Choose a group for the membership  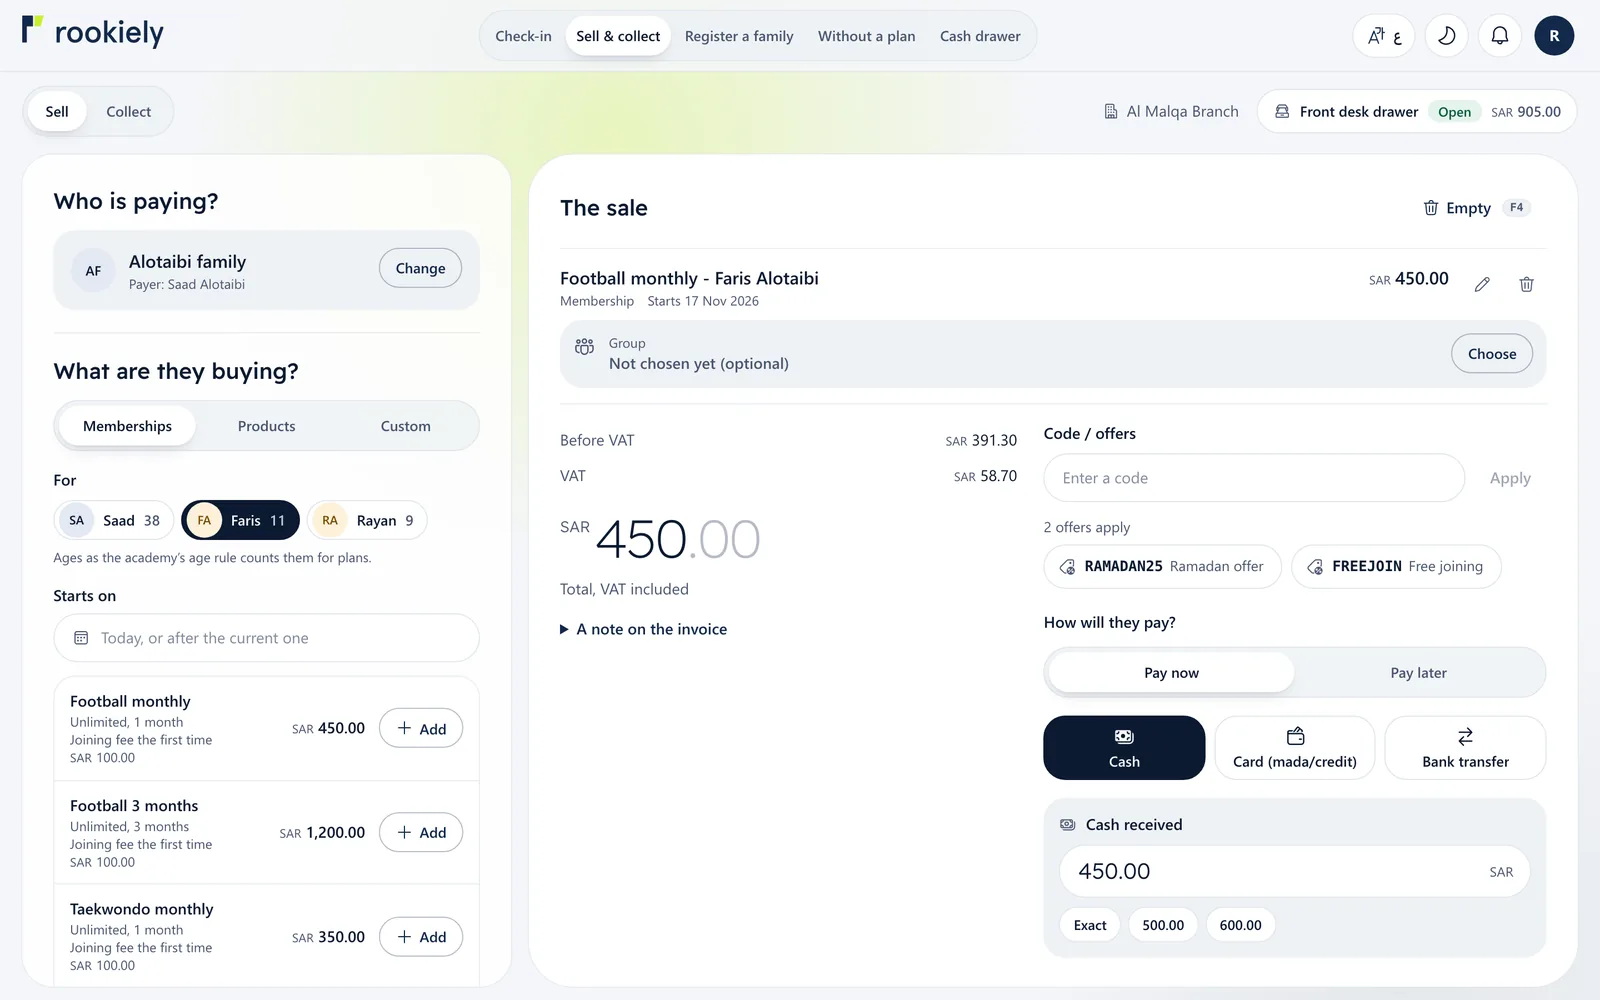1492,354
